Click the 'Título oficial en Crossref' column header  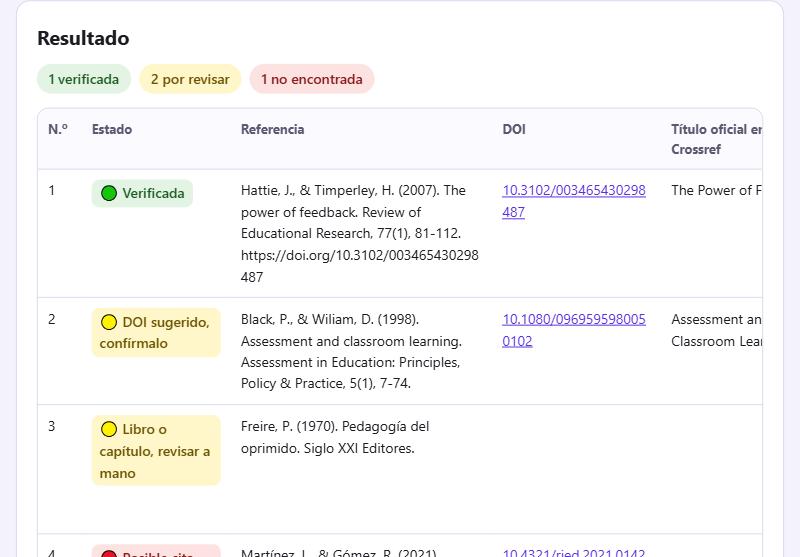[x=716, y=139]
